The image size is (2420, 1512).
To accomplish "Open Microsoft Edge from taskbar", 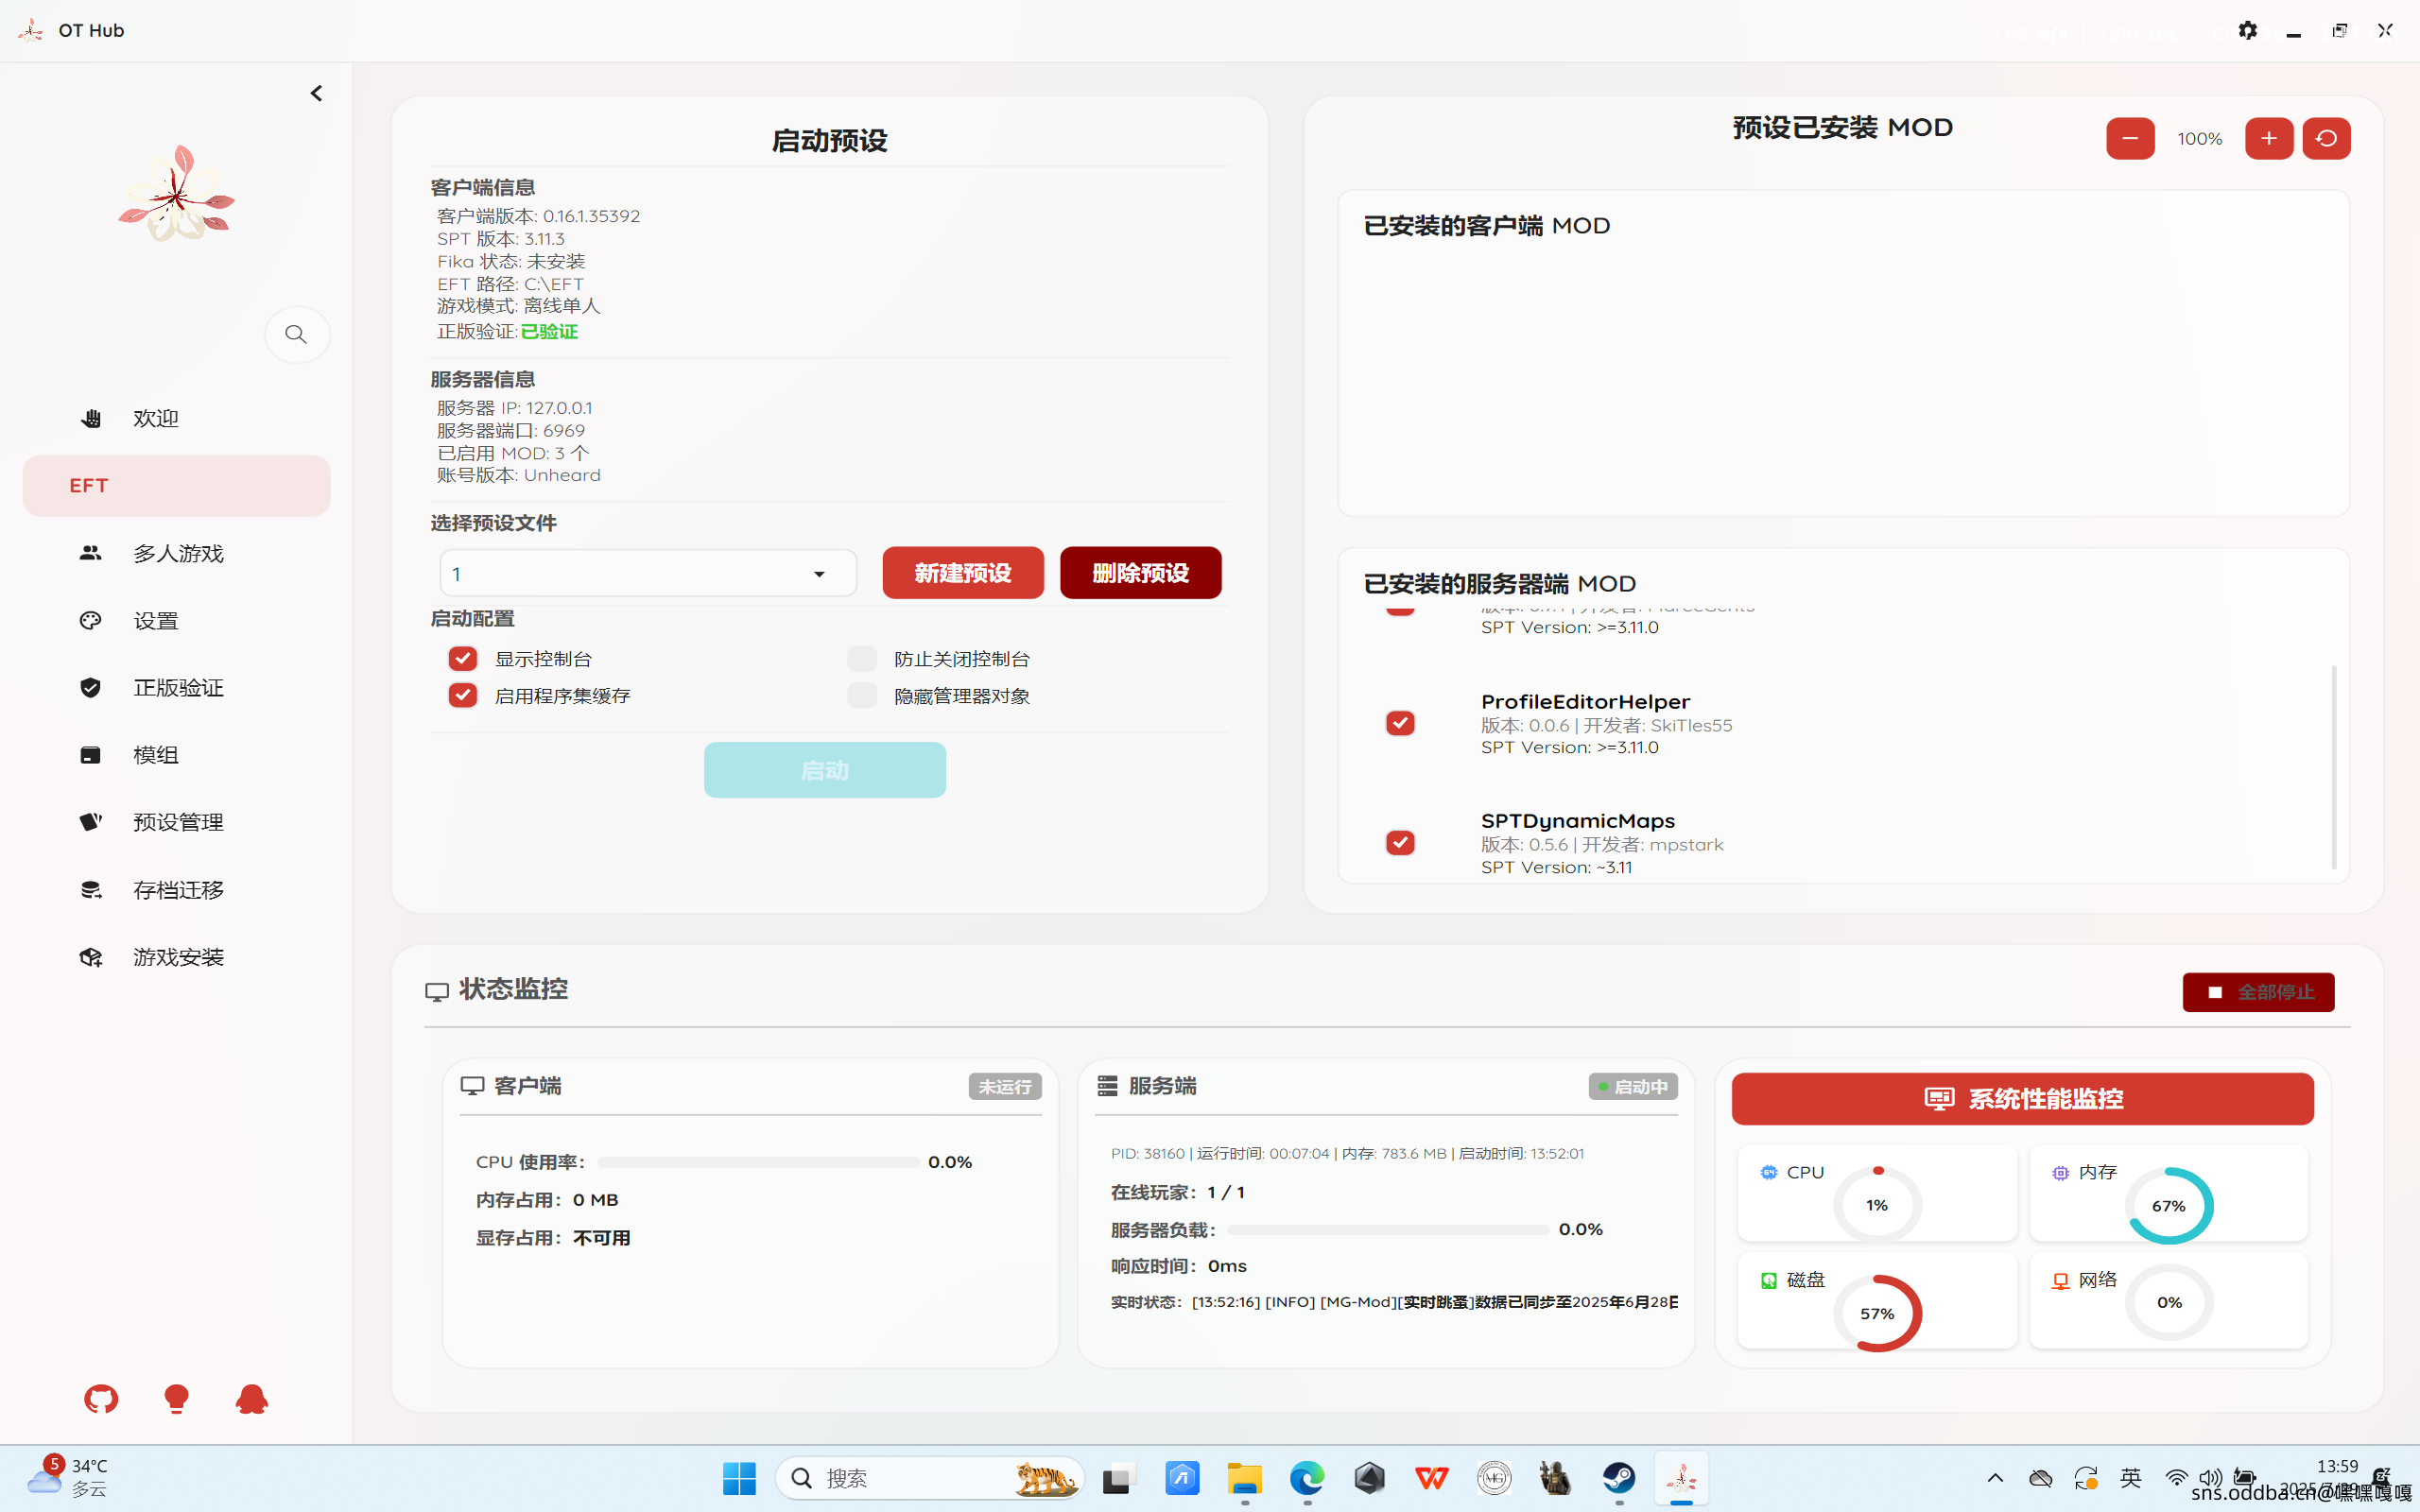I will [1307, 1478].
